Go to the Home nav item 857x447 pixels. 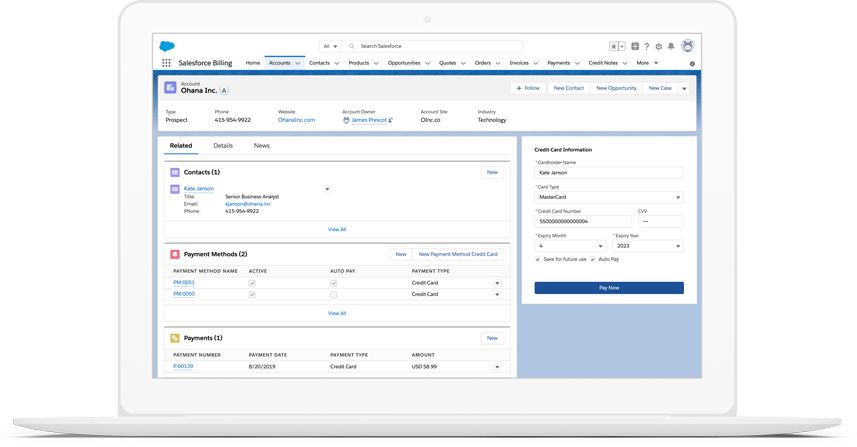pos(253,63)
